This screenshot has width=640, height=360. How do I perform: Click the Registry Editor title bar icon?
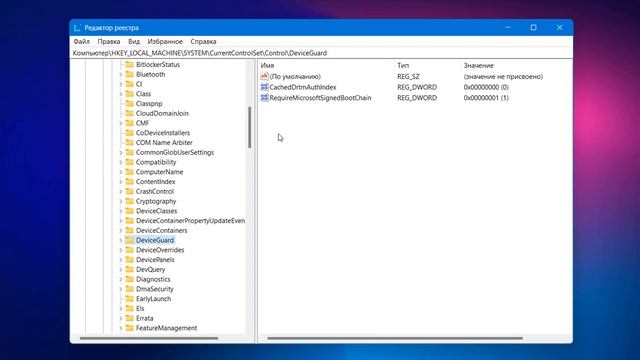click(x=77, y=28)
